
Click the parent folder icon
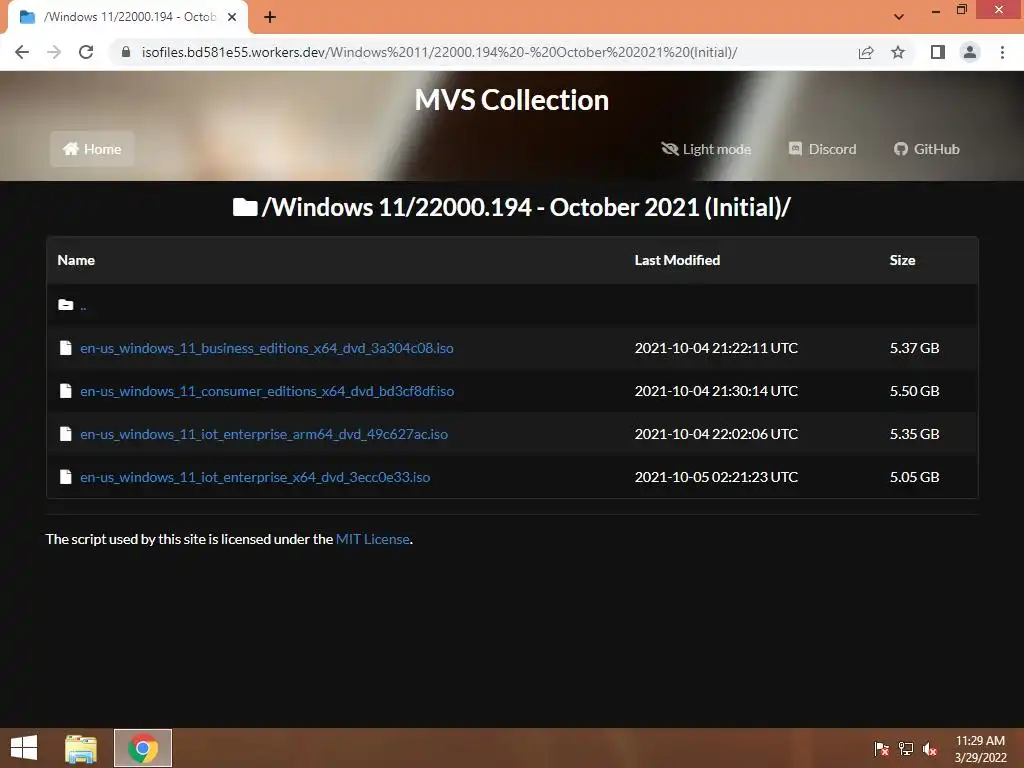pos(65,304)
